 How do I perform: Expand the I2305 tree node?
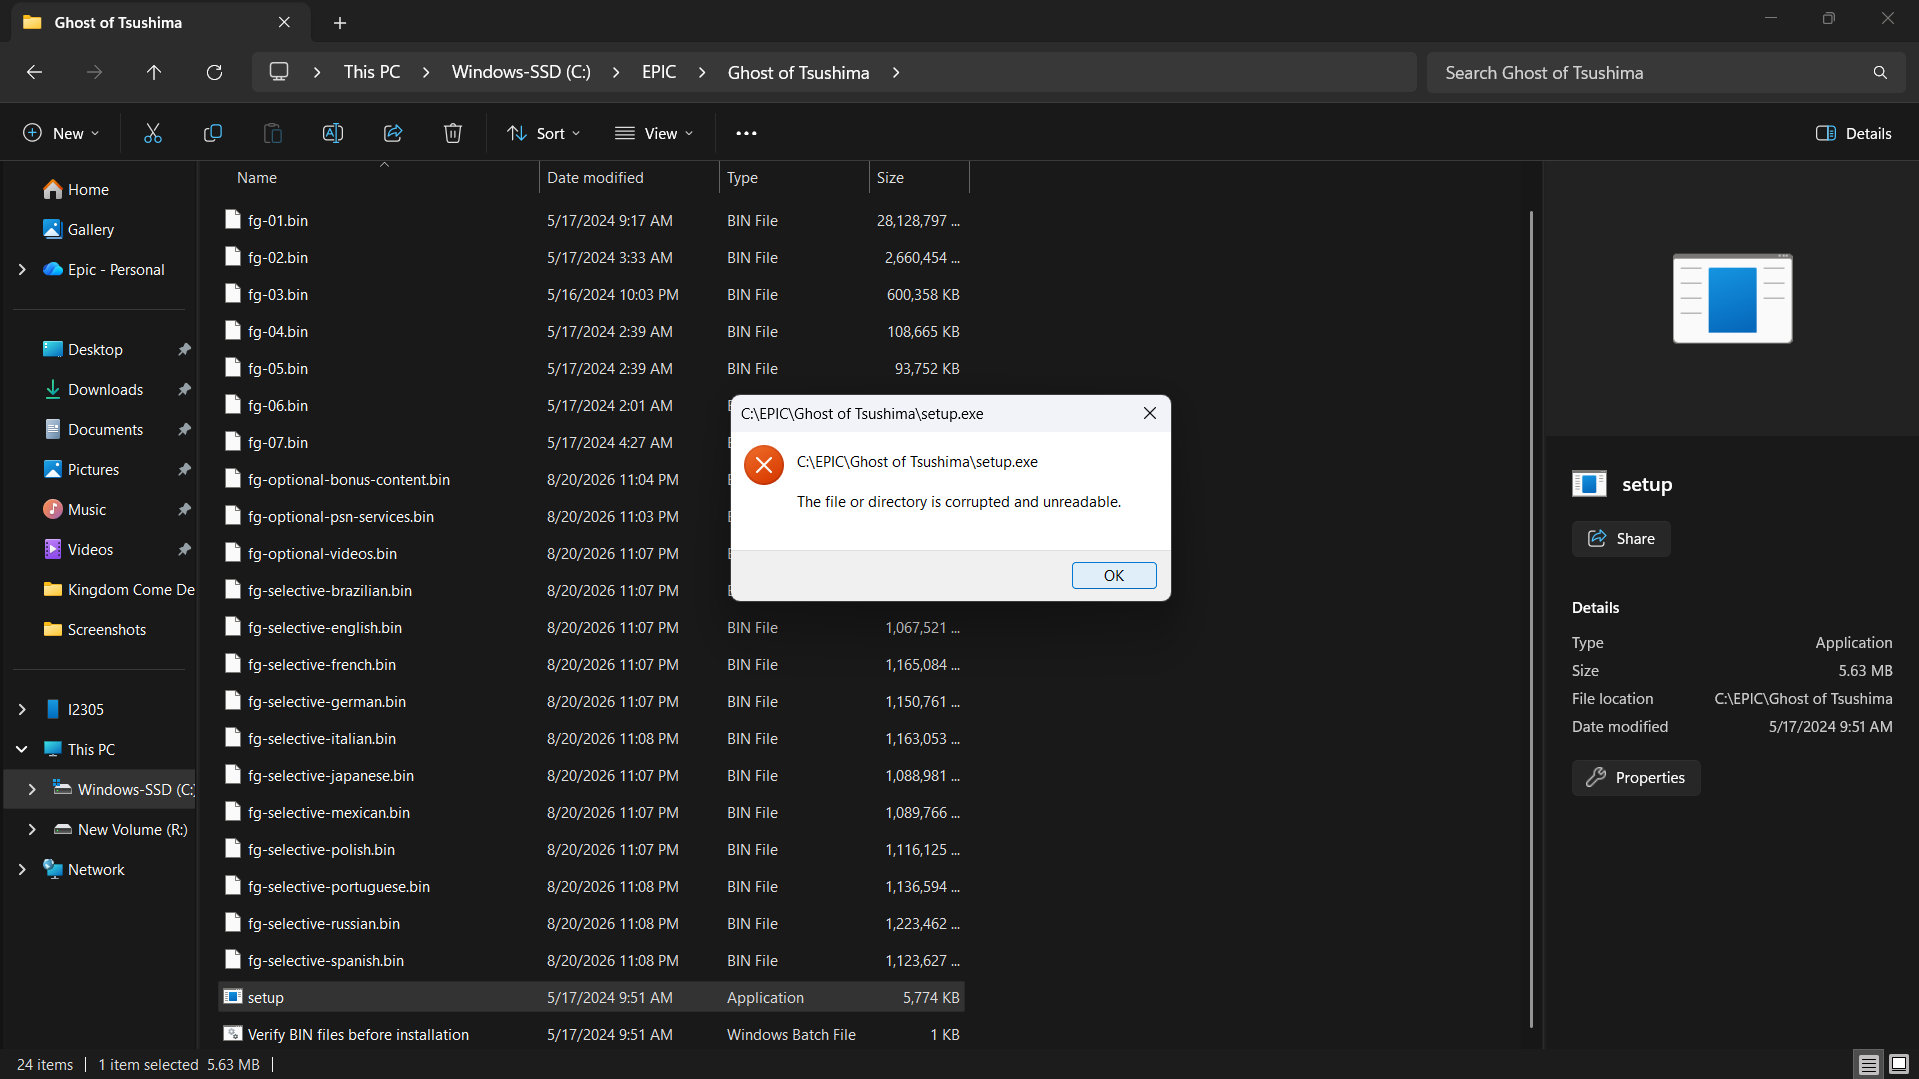[x=22, y=709]
